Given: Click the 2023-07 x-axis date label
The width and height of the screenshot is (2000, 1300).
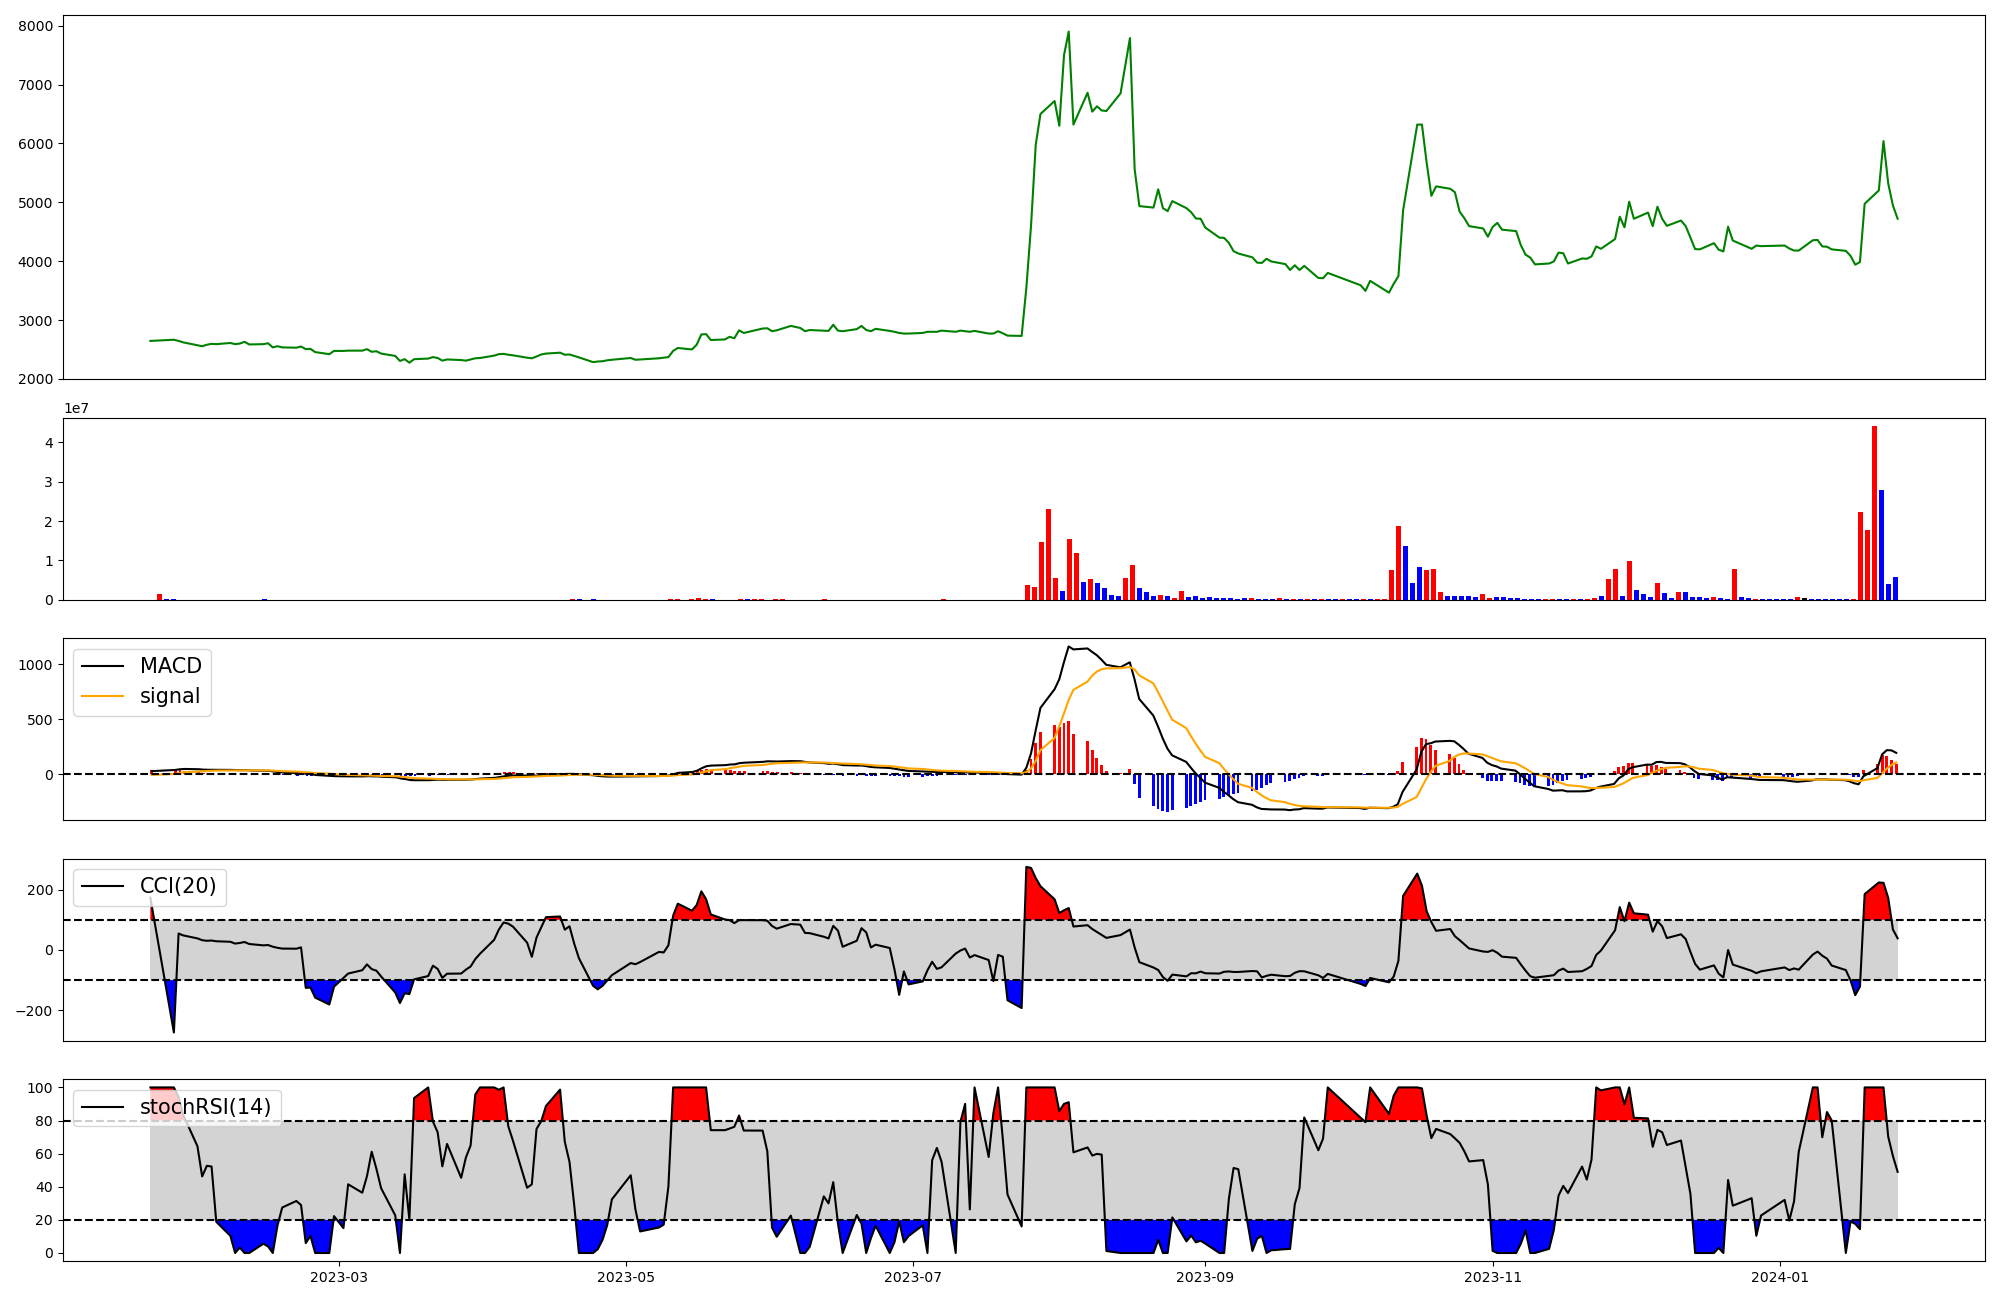Looking at the screenshot, I should pyautogui.click(x=913, y=1277).
